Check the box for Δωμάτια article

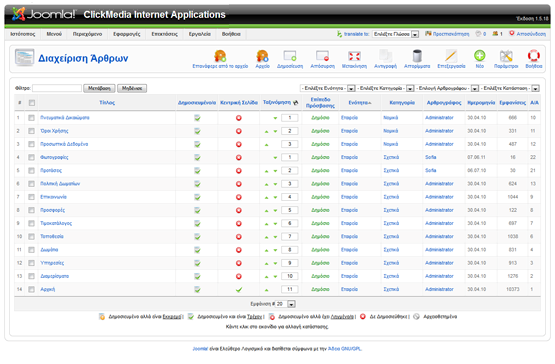[x=32, y=250]
